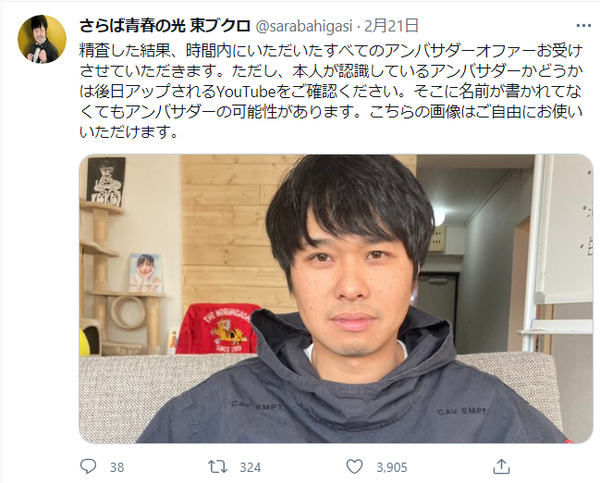
Task: Like the tweet with the heart icon
Action: pos(354,467)
